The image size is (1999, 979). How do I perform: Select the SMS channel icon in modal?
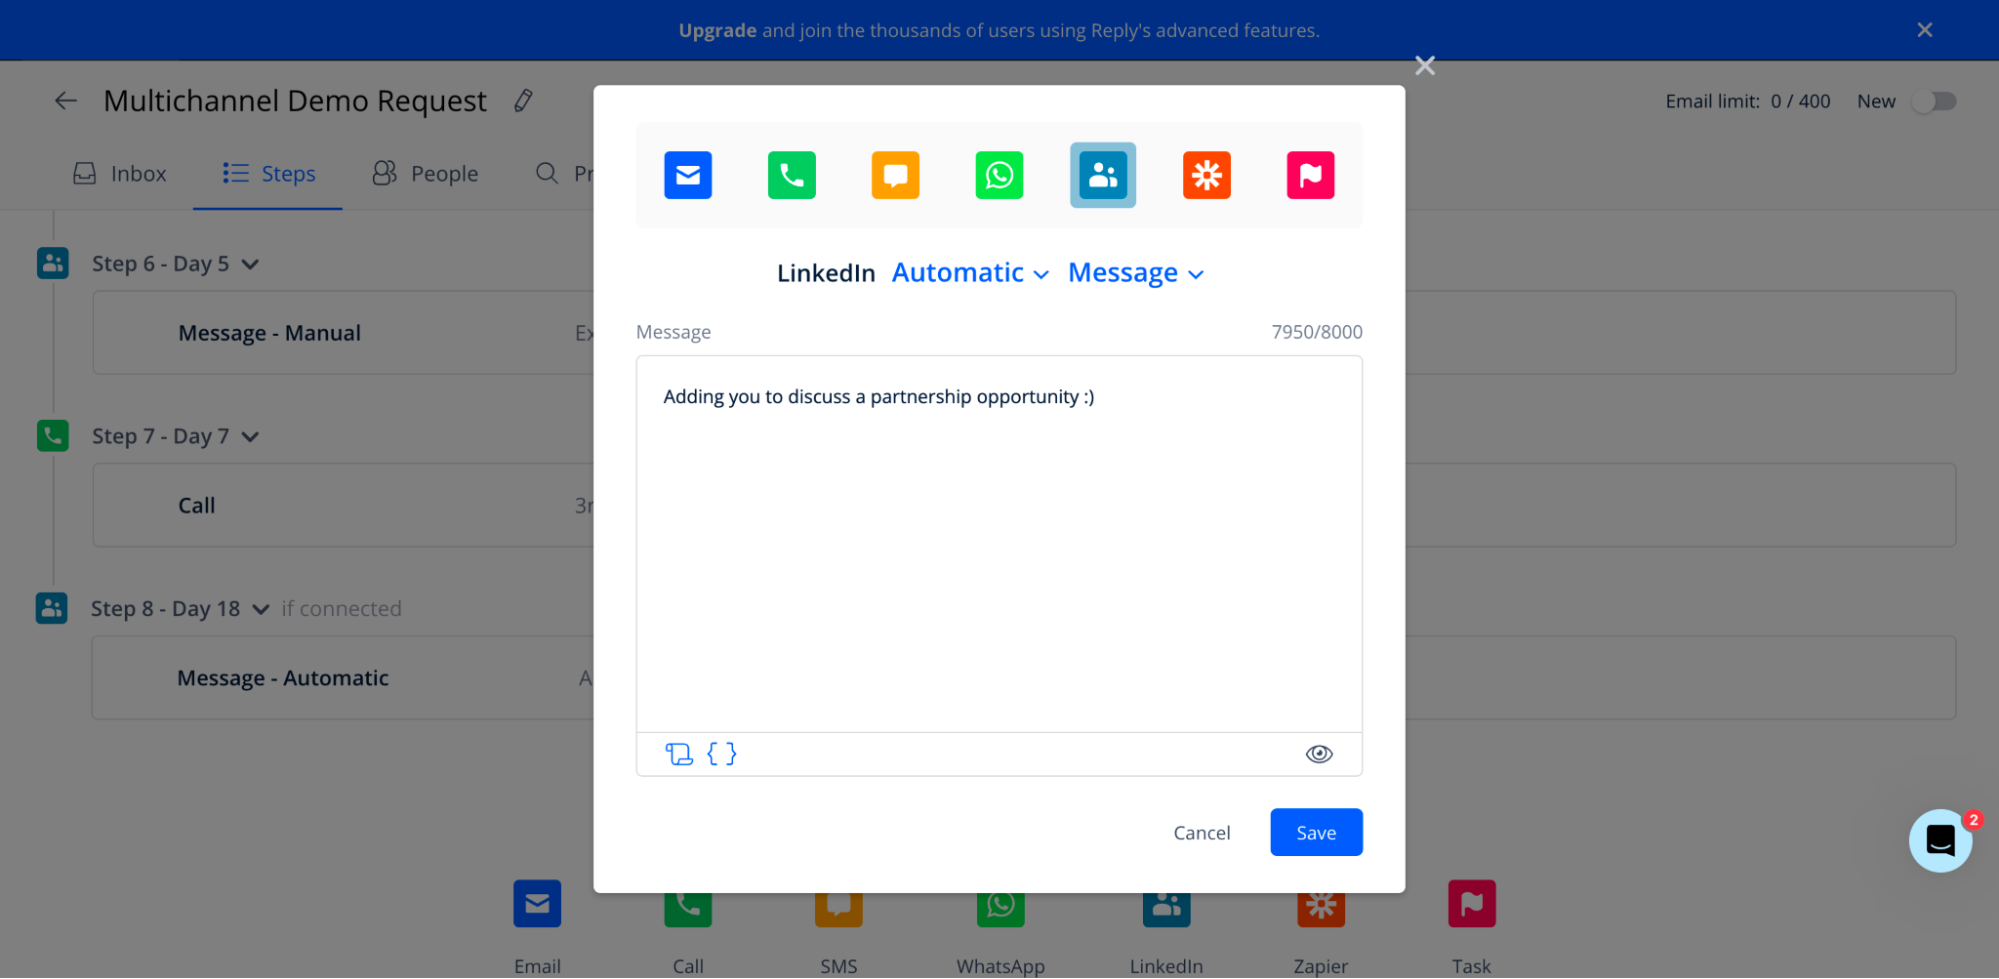click(895, 175)
